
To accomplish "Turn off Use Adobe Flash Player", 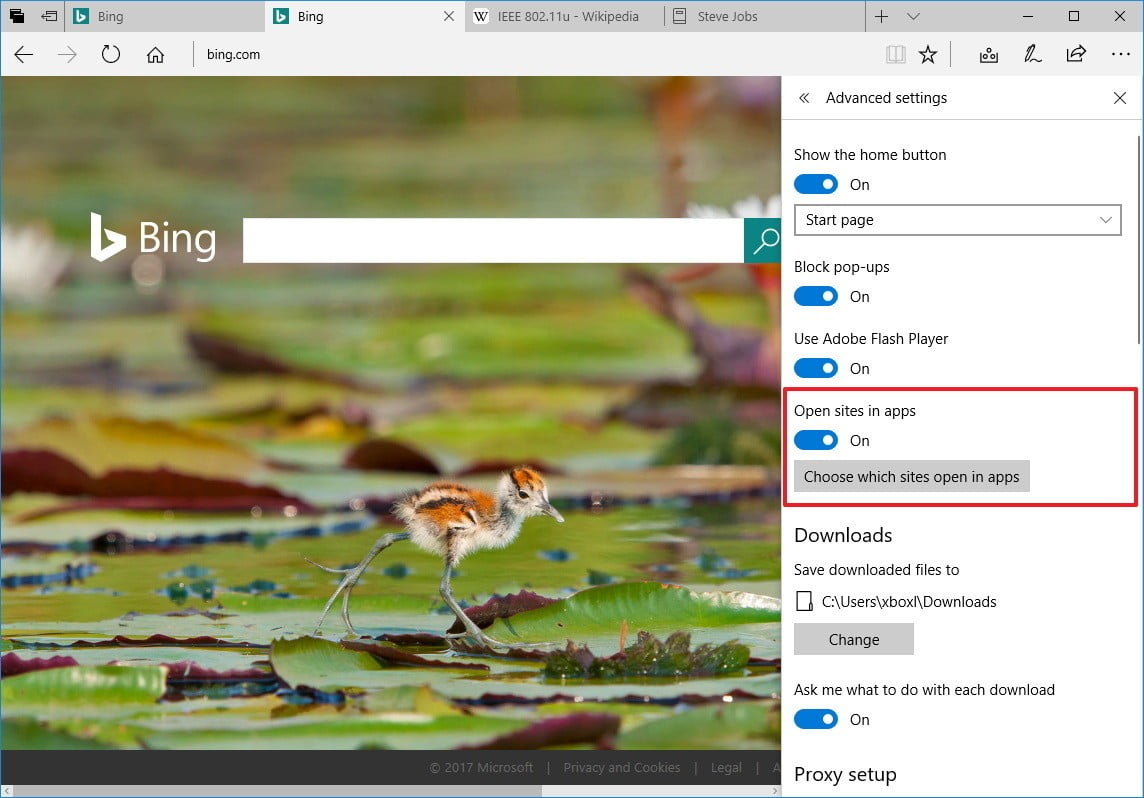I will (x=816, y=369).
